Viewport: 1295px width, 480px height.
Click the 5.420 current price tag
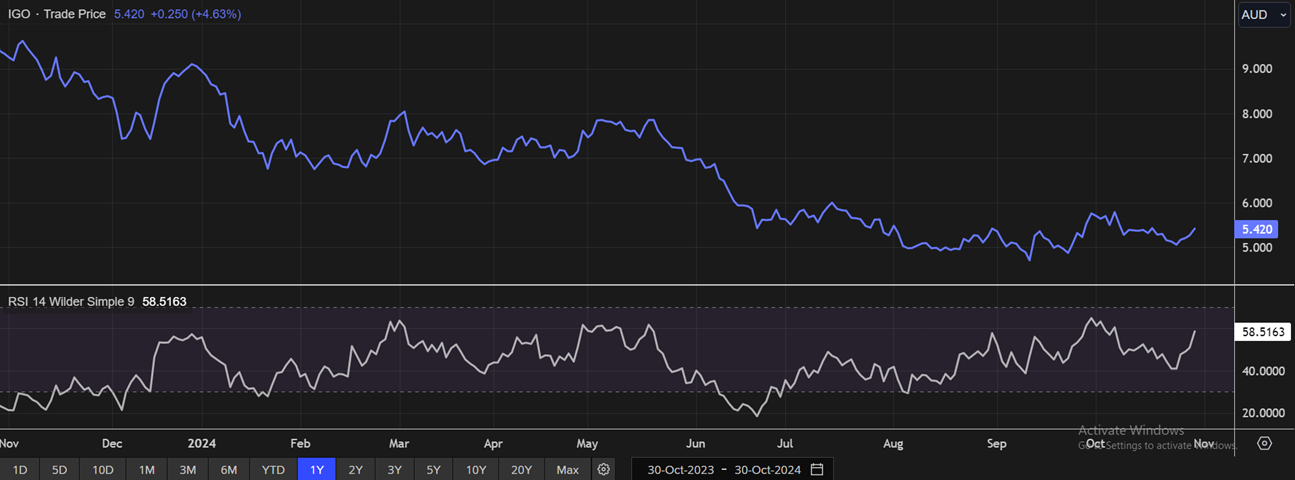point(1257,229)
